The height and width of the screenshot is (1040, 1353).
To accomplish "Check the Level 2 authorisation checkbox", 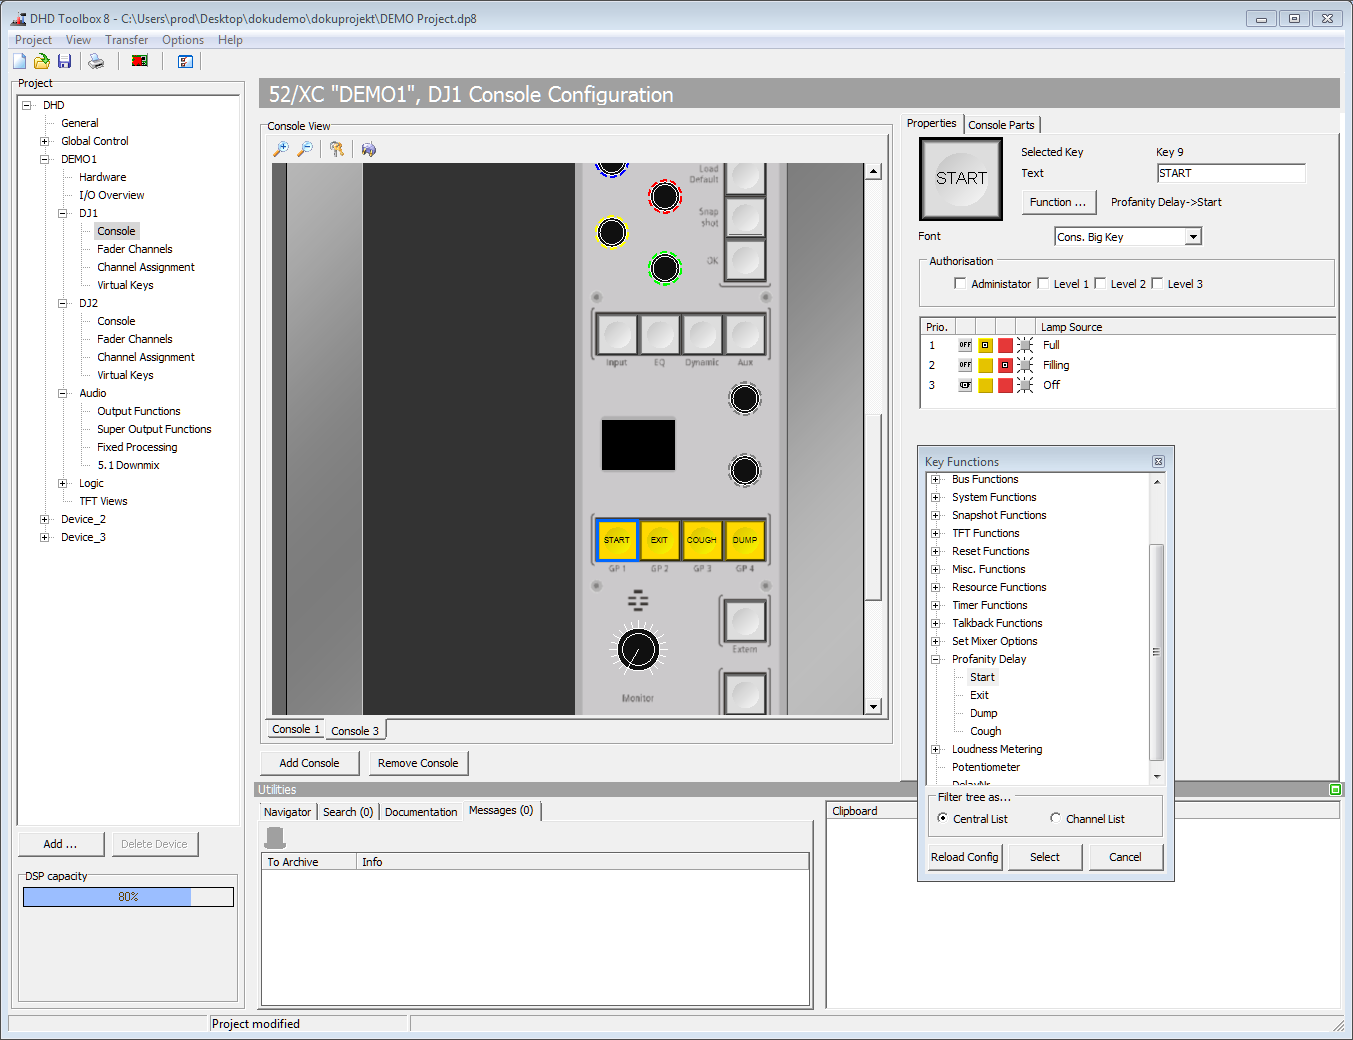I will click(1100, 284).
